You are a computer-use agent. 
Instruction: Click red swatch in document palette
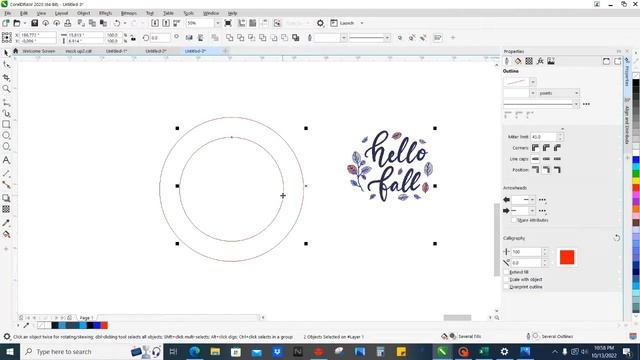(104, 325)
